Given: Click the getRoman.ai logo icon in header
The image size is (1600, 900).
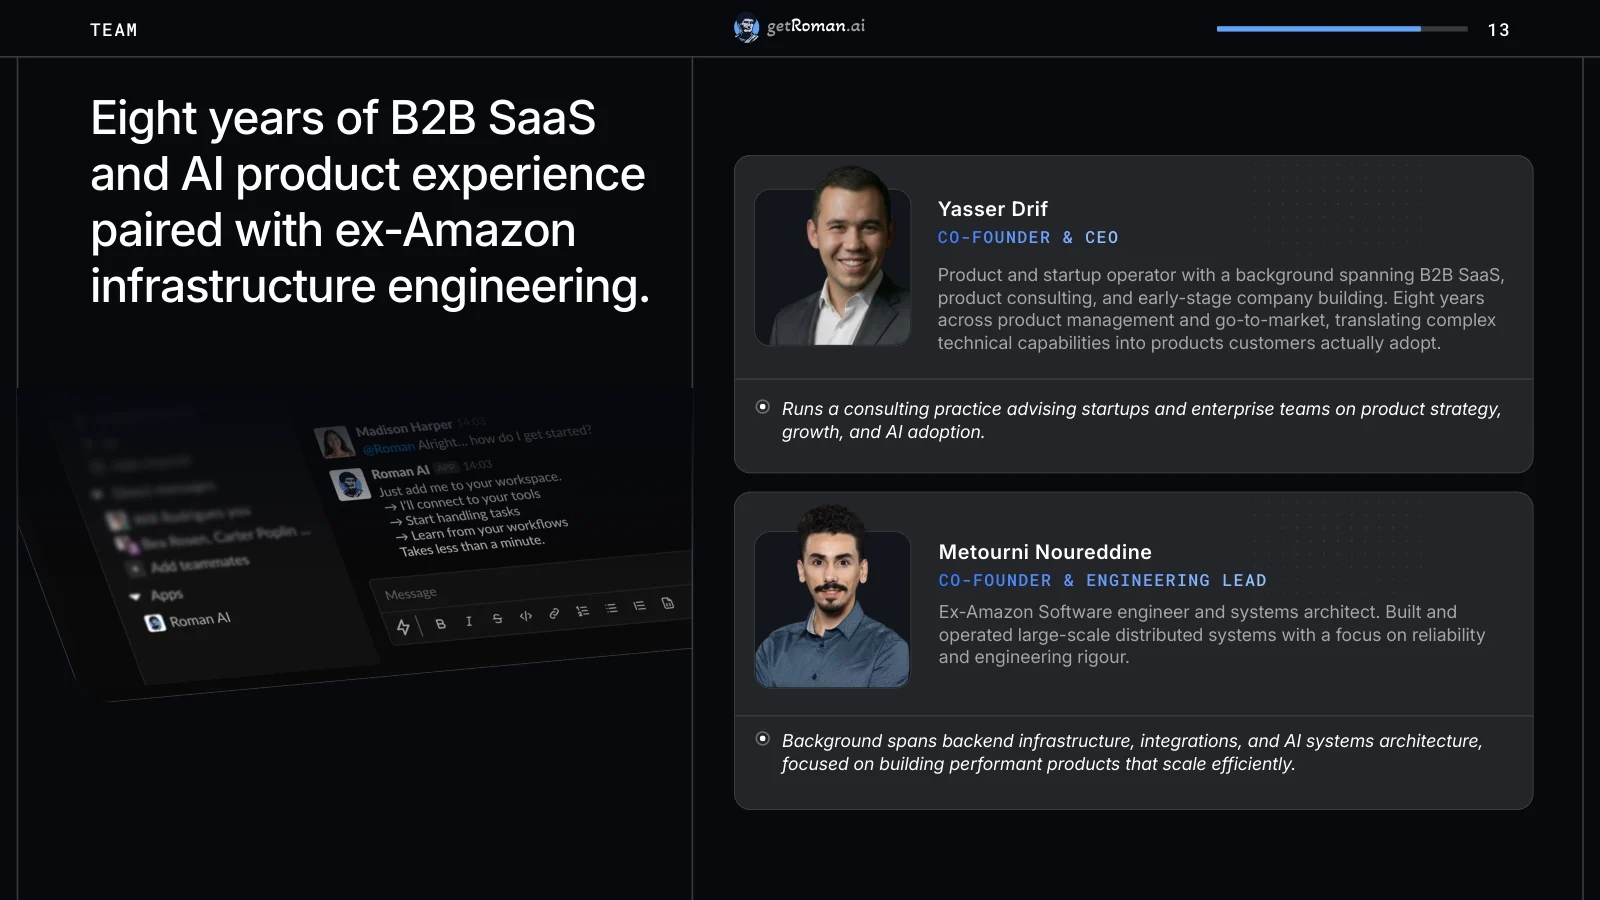Looking at the screenshot, I should pos(746,28).
